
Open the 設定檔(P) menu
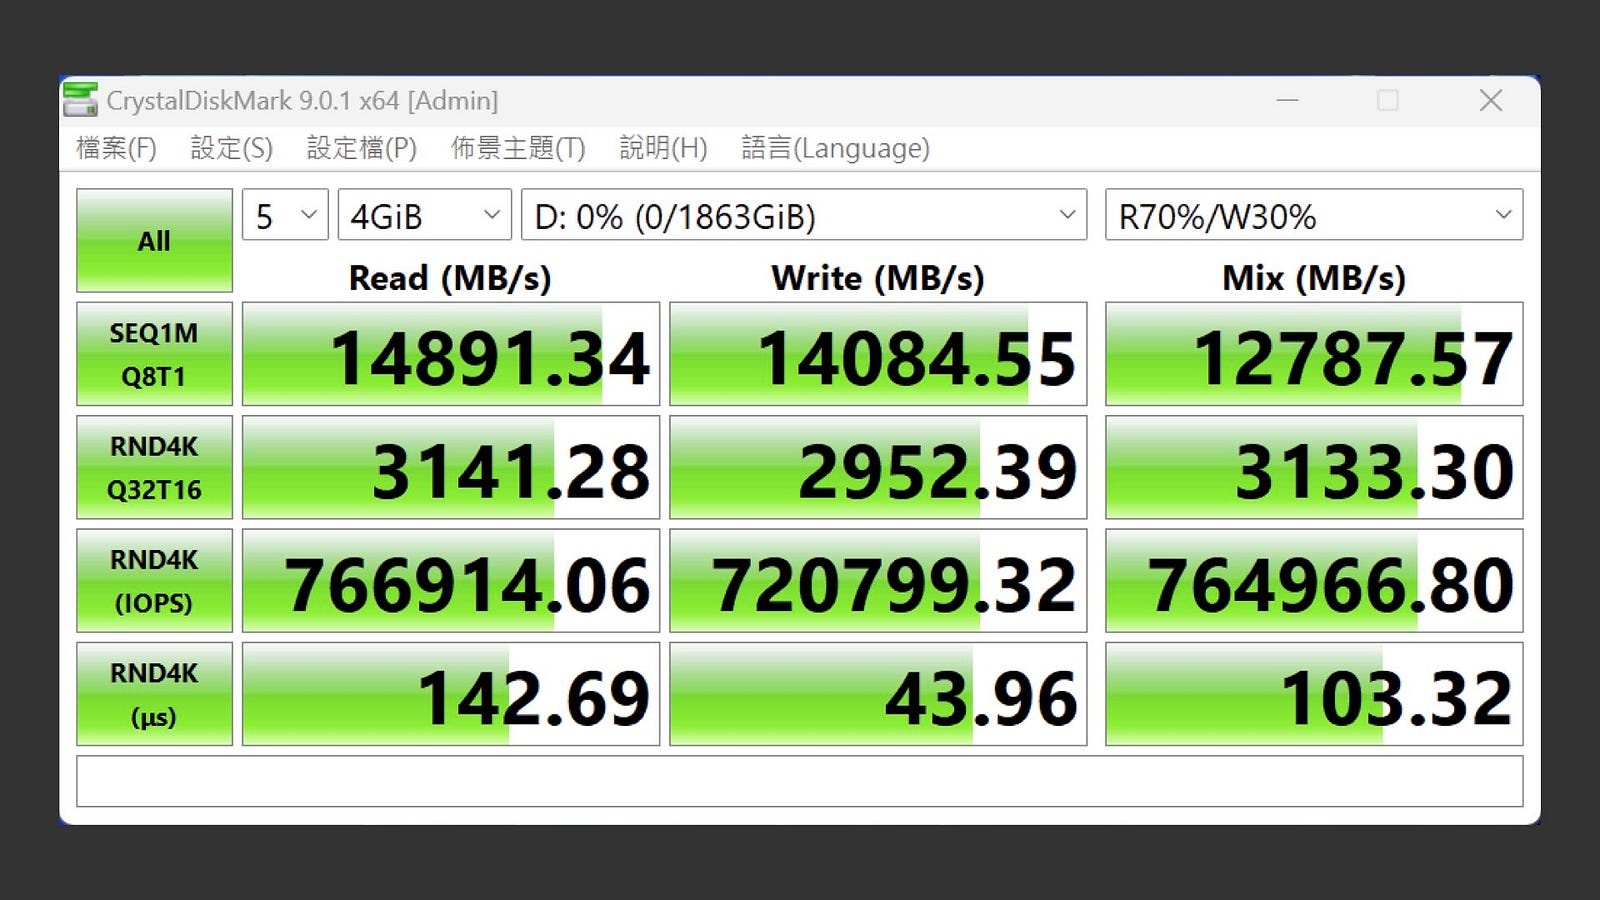click(361, 148)
